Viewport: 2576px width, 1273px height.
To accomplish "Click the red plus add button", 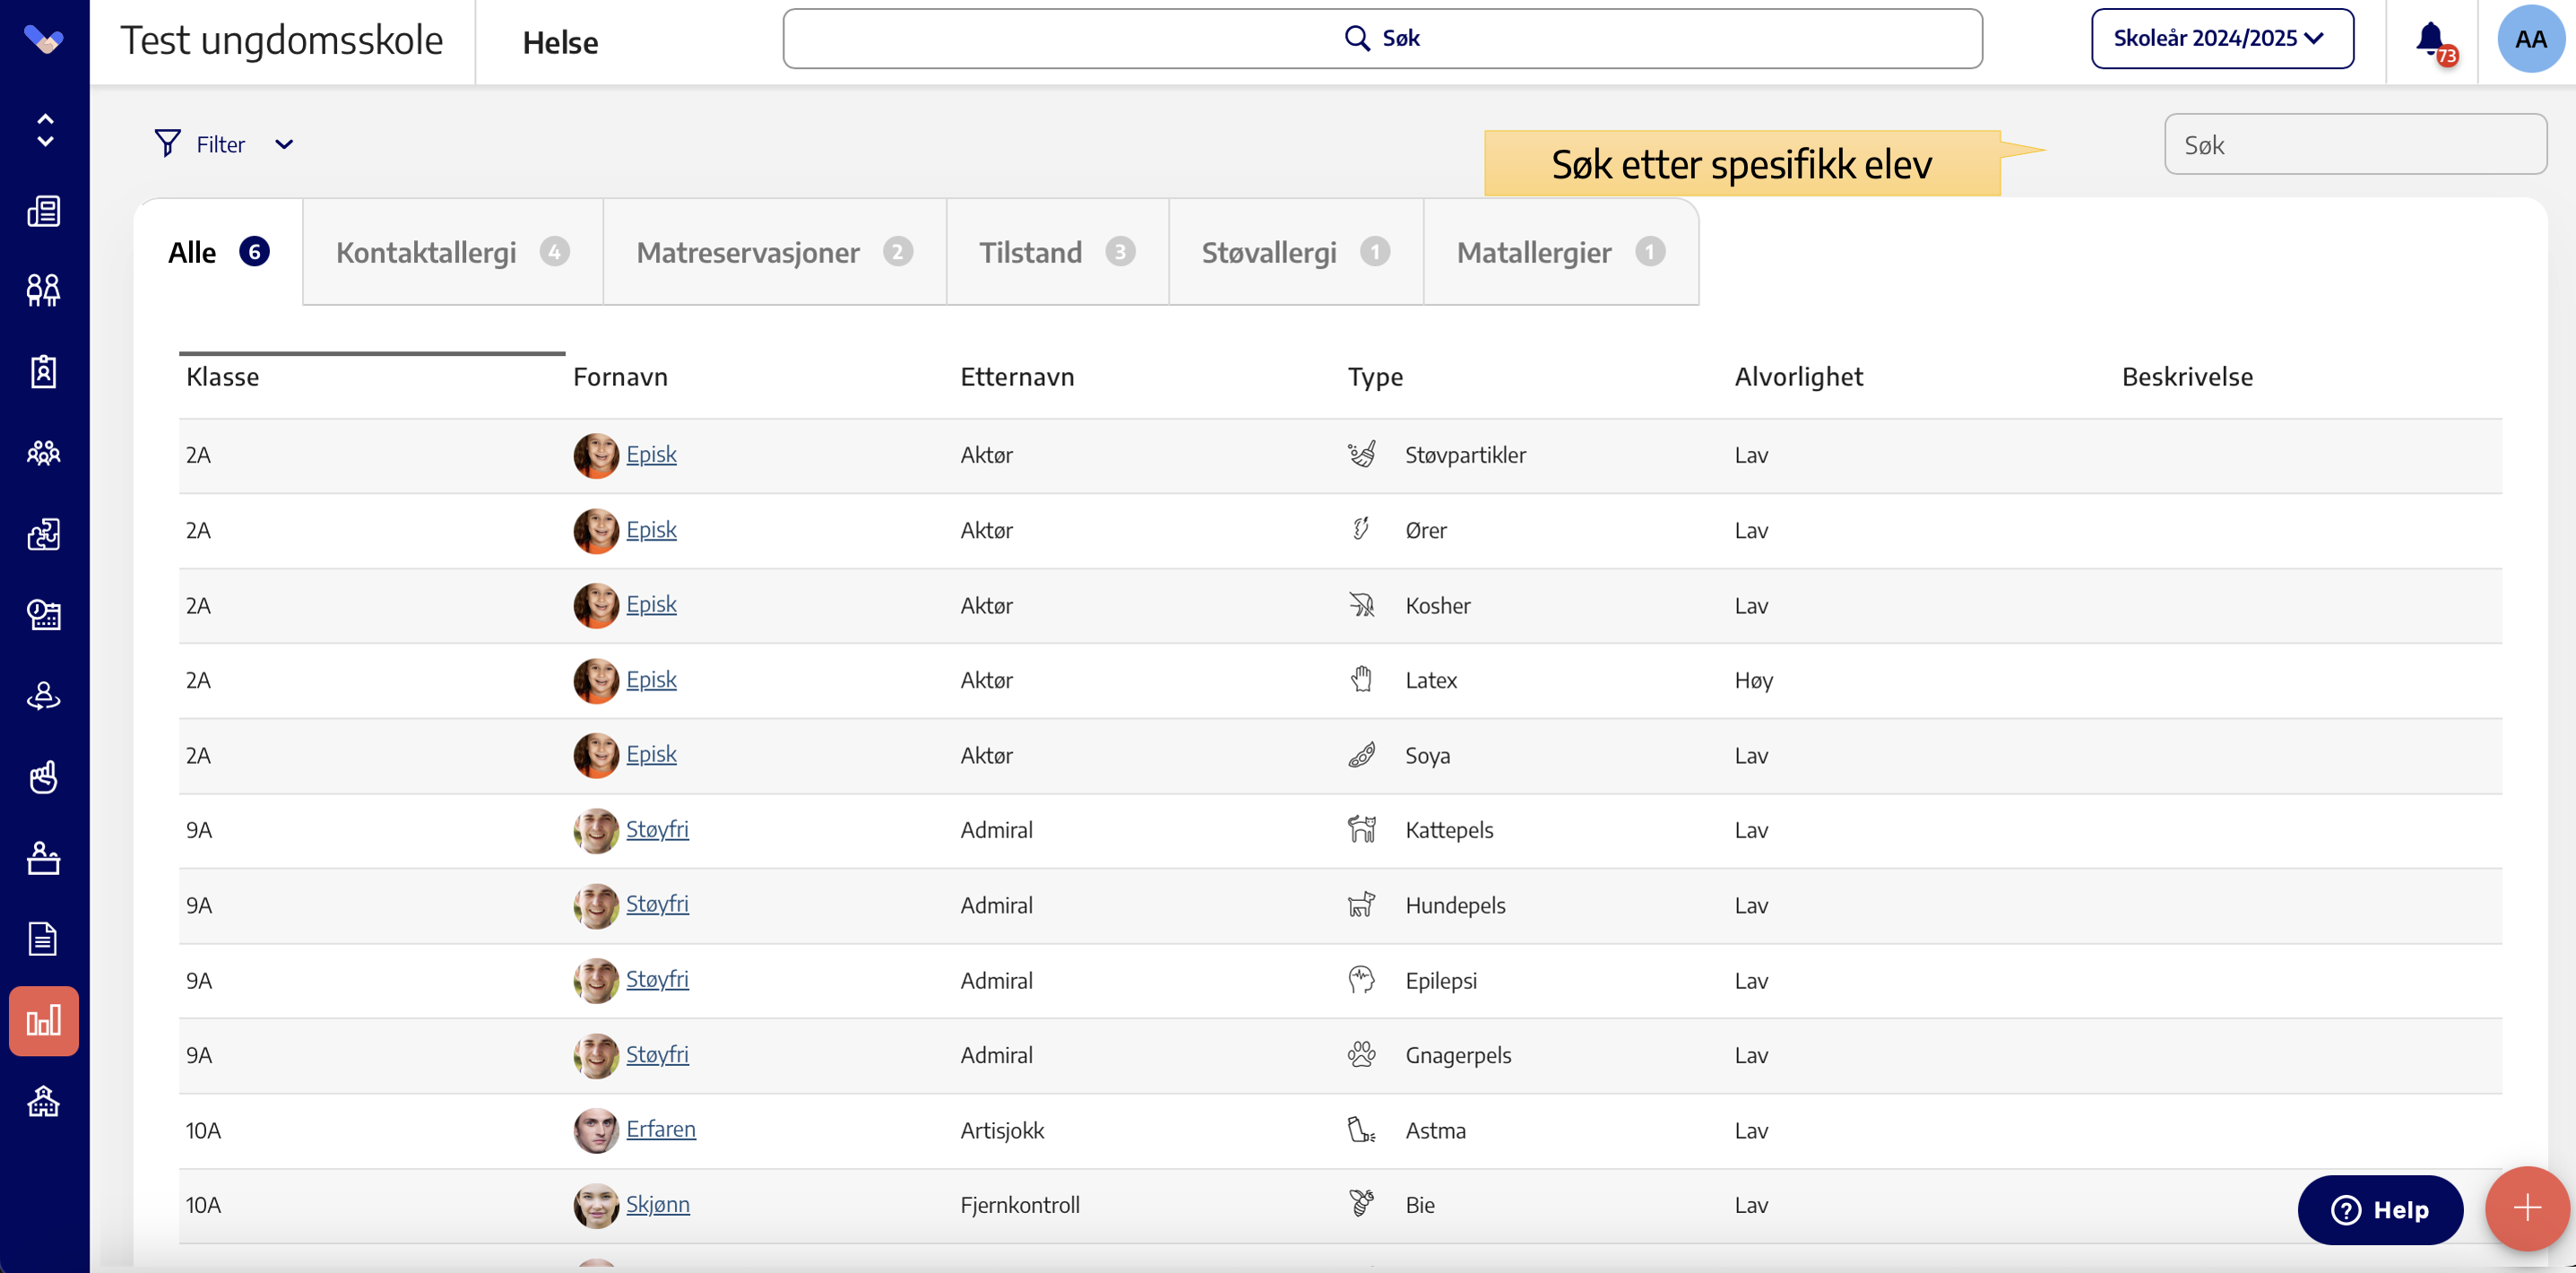I will (x=2527, y=1208).
